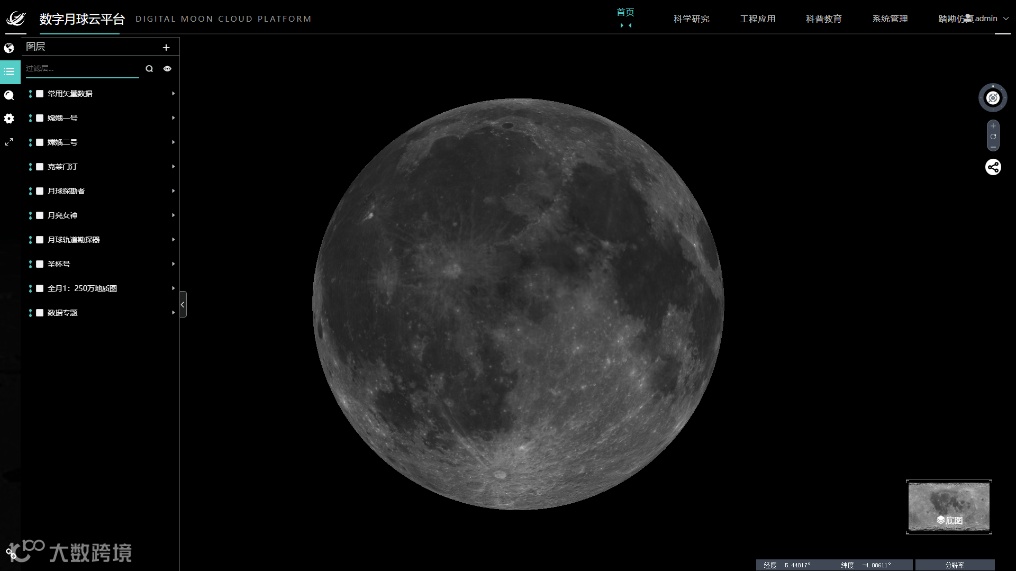The width and height of the screenshot is (1016, 571).
Task: Check the 嫦娥二号 layer checkbox
Action: pyautogui.click(x=40, y=143)
